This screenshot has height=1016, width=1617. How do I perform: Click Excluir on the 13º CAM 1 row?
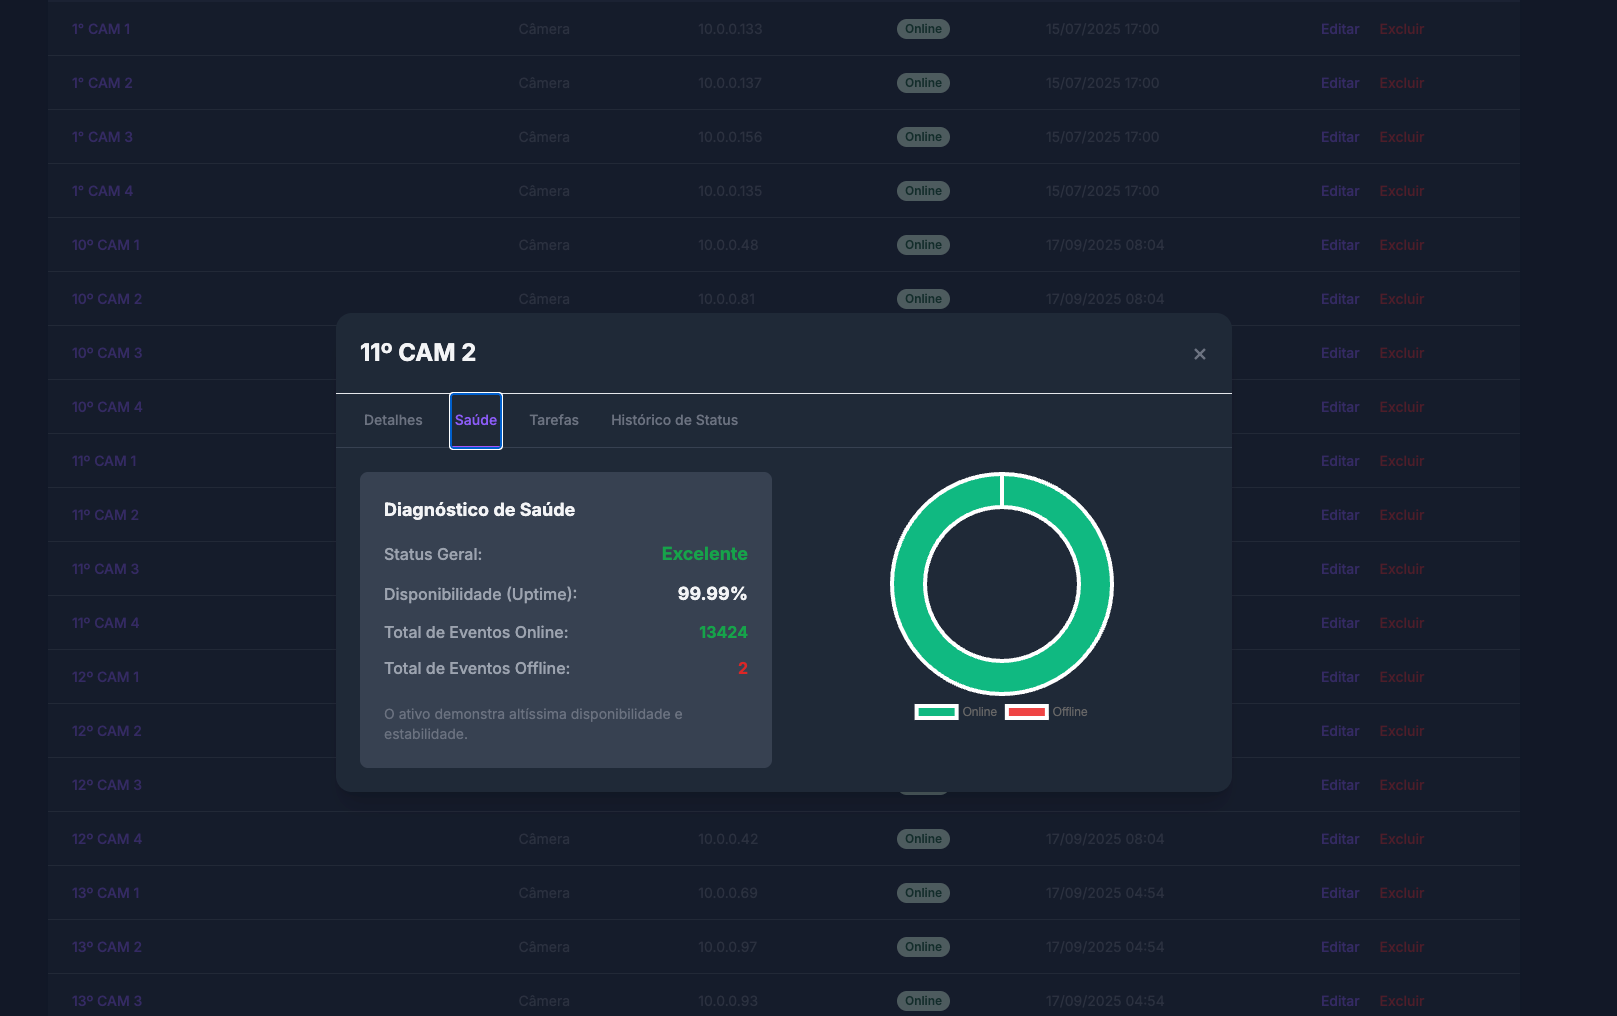pos(1401,892)
